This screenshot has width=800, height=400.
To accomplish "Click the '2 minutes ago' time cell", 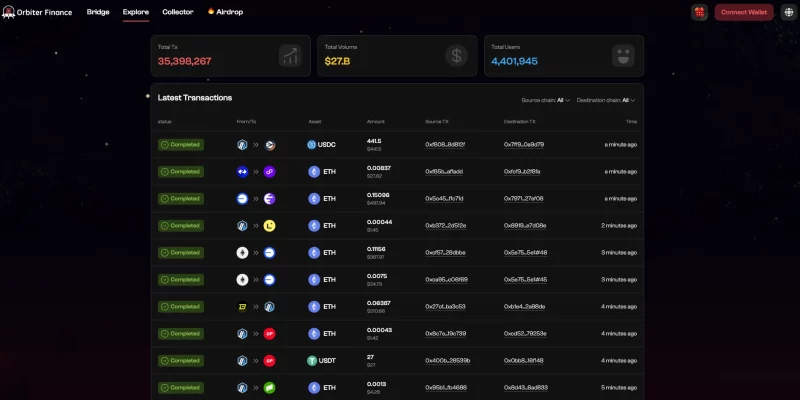I will tap(619, 226).
